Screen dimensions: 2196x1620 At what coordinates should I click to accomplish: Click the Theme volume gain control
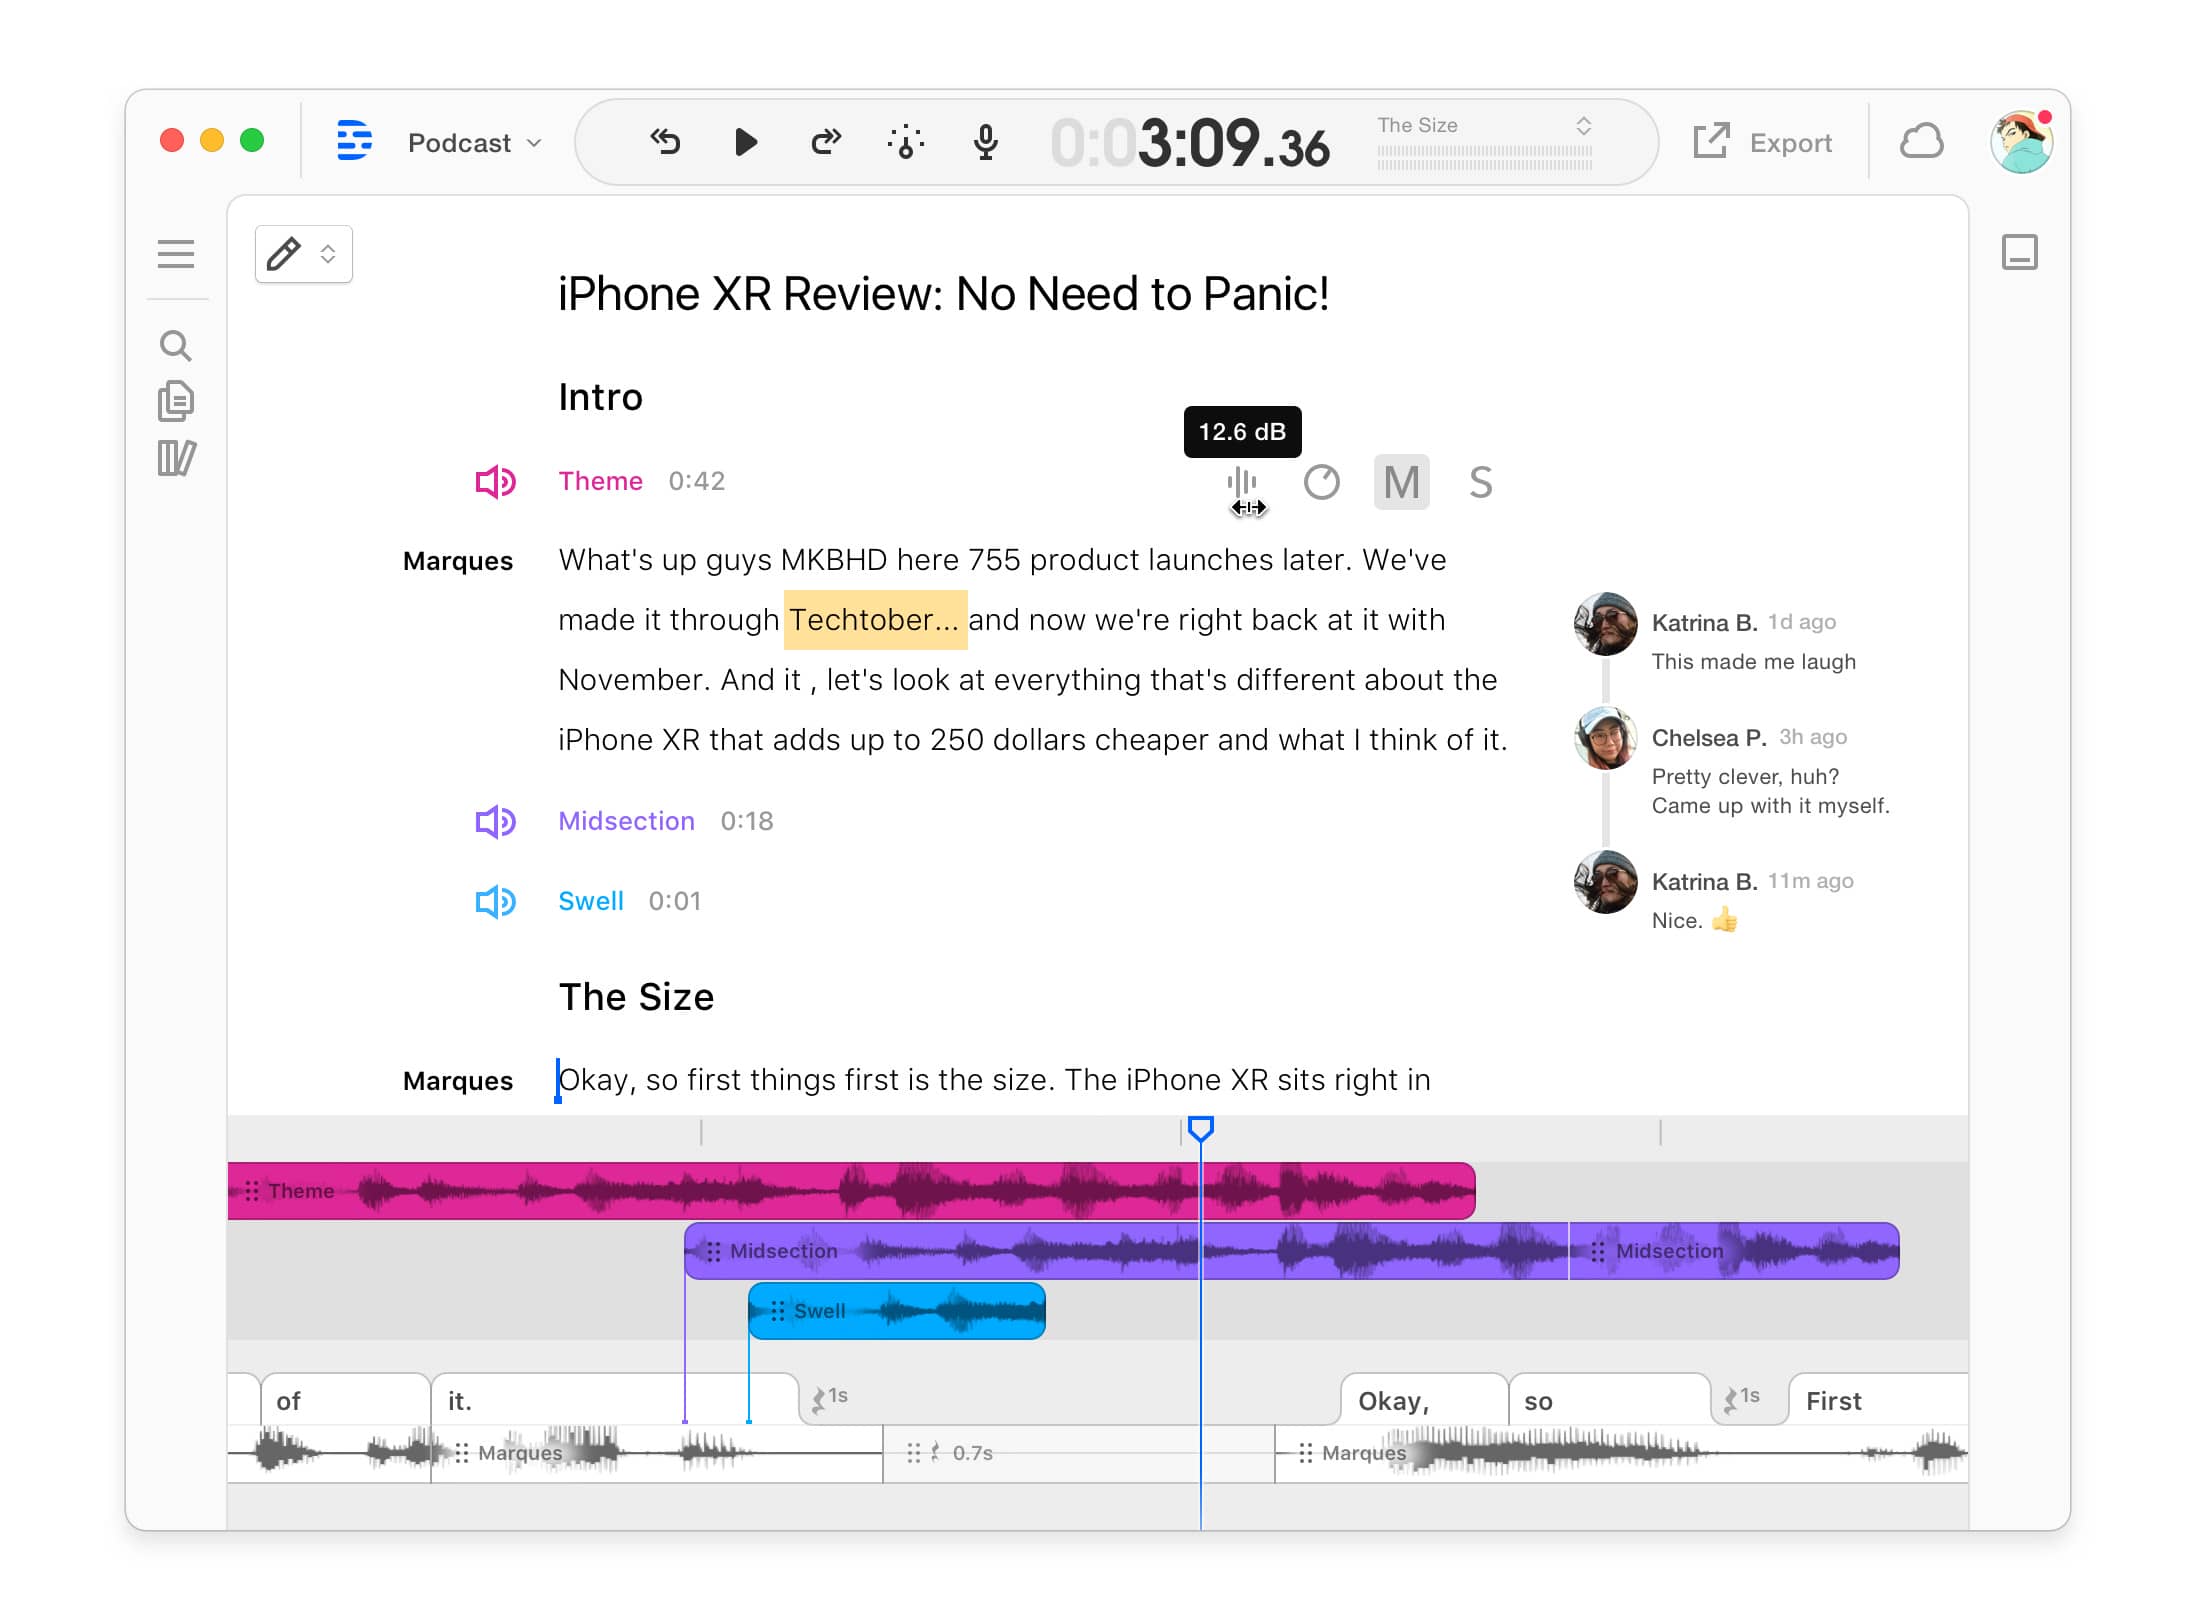coord(1241,482)
